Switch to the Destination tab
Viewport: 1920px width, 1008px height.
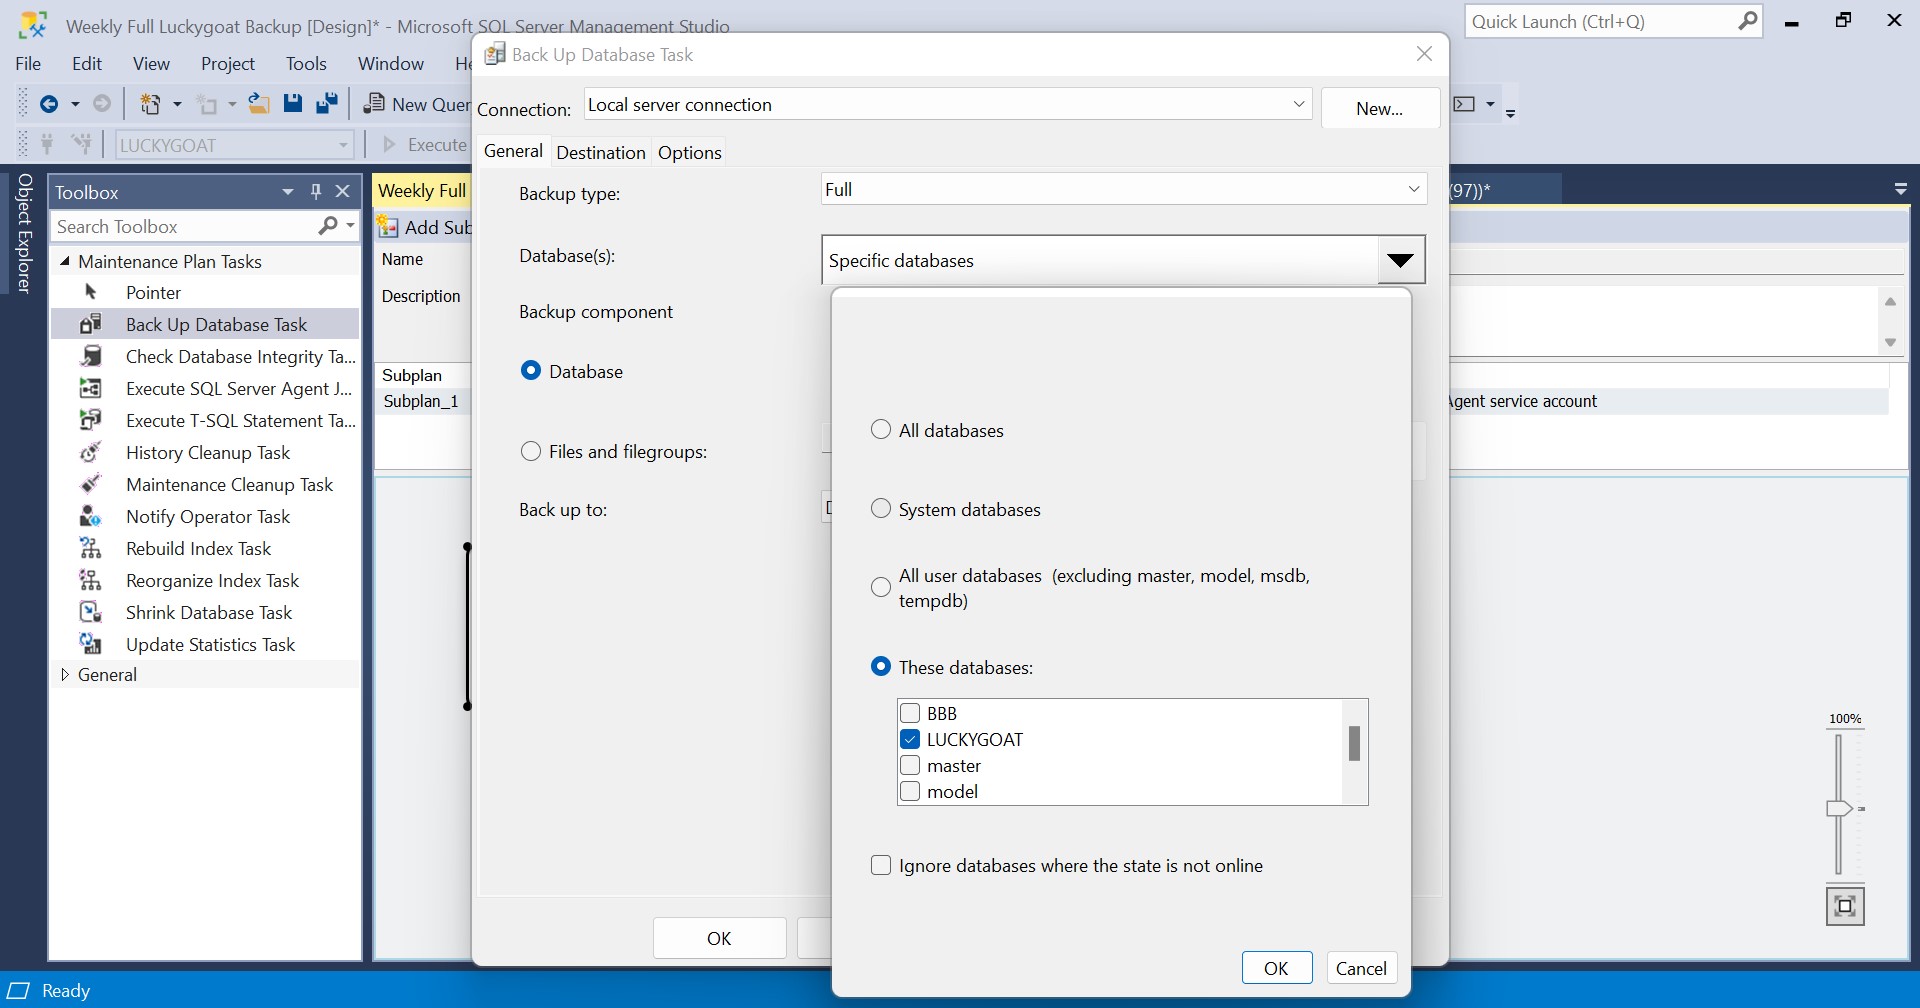600,152
